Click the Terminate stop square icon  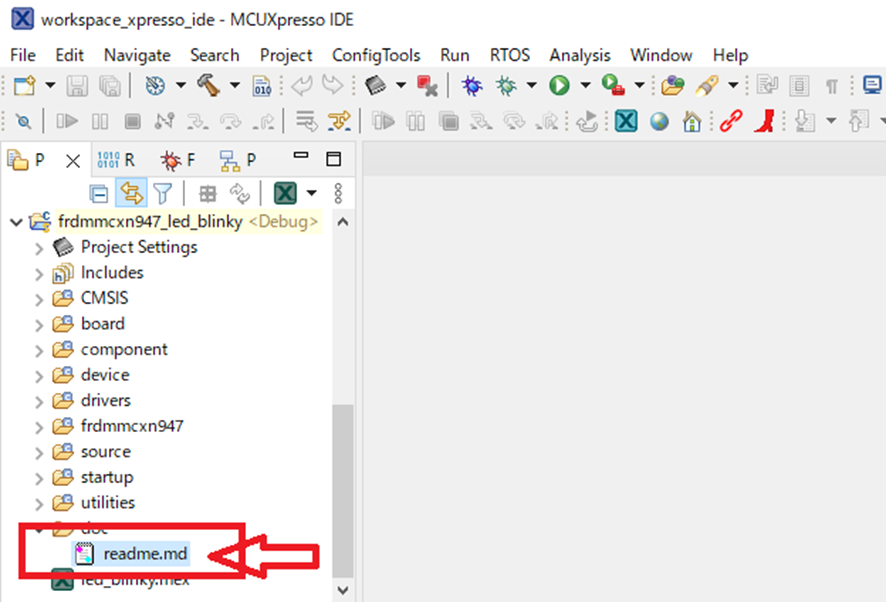[x=133, y=121]
